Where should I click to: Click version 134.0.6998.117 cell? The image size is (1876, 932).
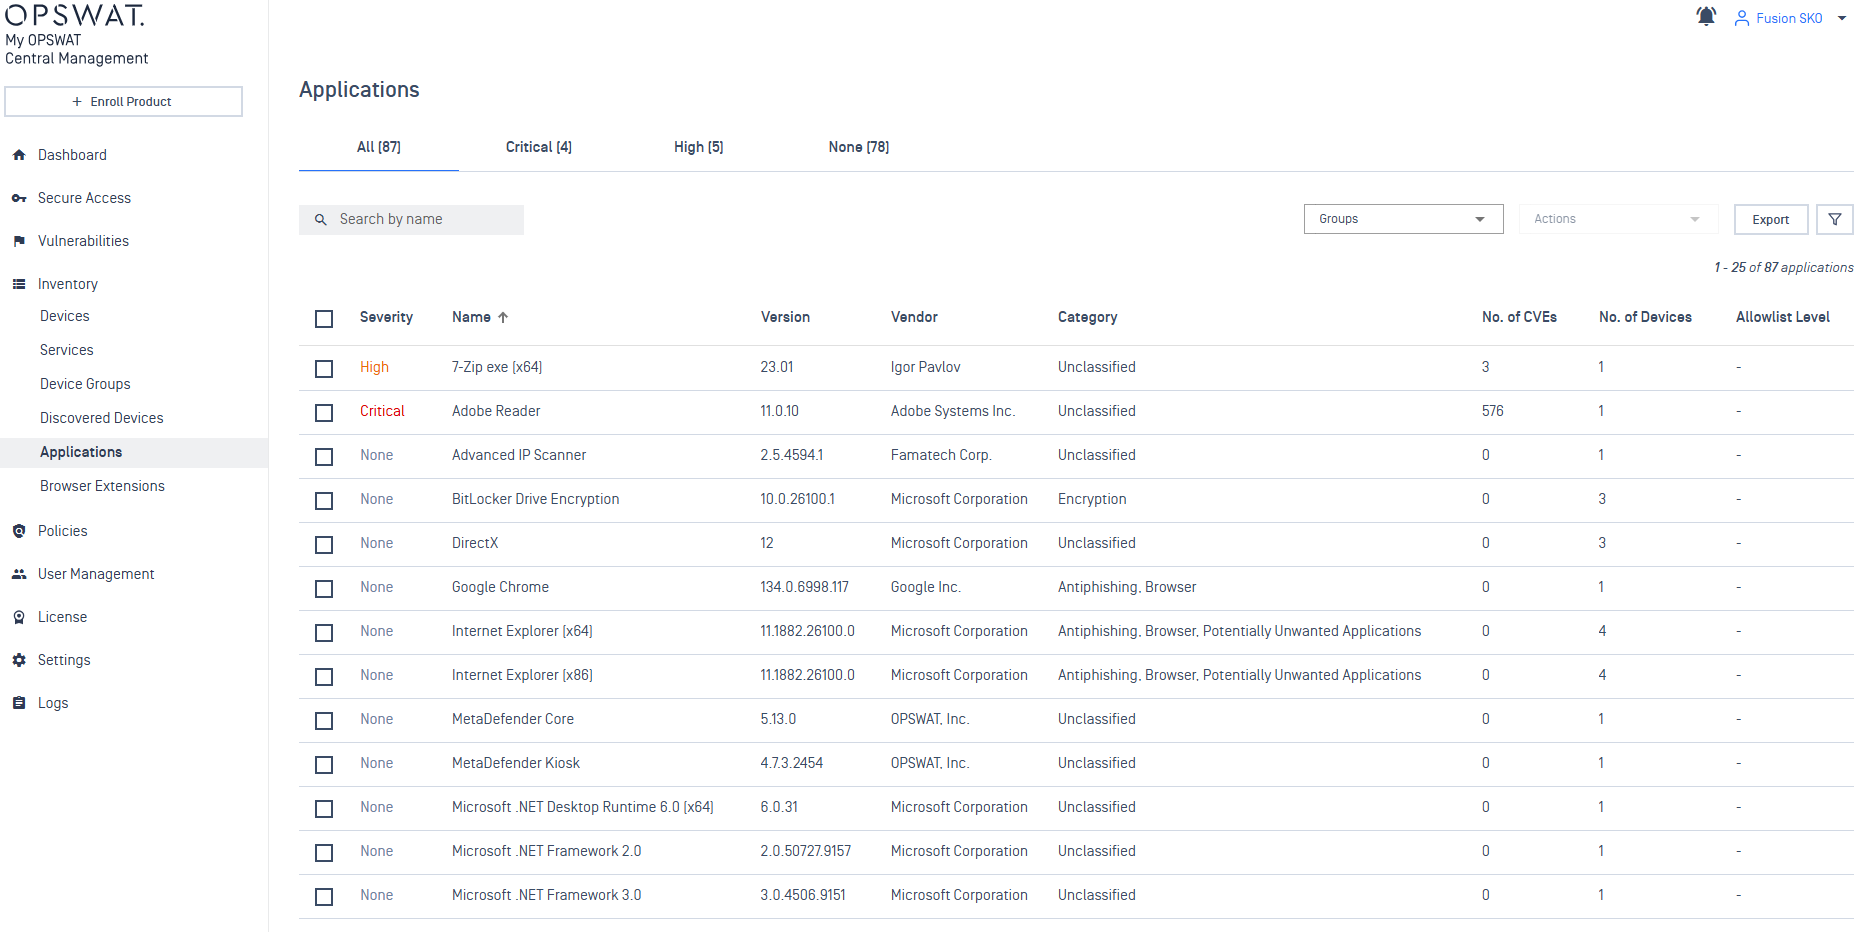804,587
